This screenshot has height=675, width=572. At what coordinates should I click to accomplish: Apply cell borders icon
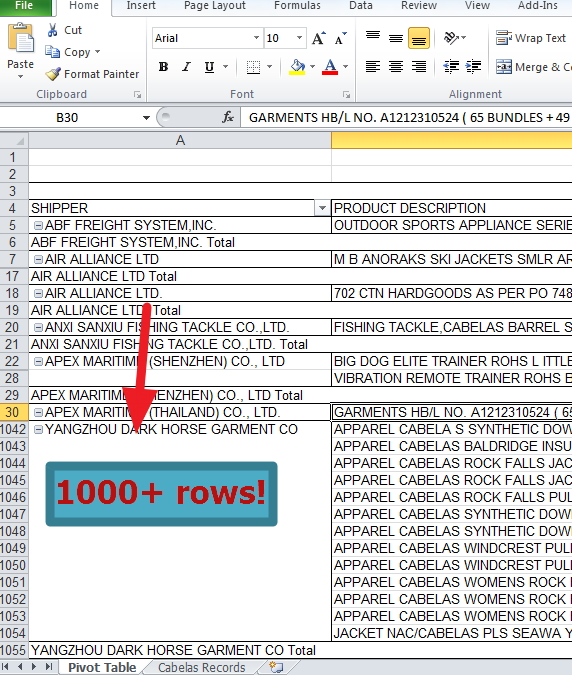tap(253, 67)
